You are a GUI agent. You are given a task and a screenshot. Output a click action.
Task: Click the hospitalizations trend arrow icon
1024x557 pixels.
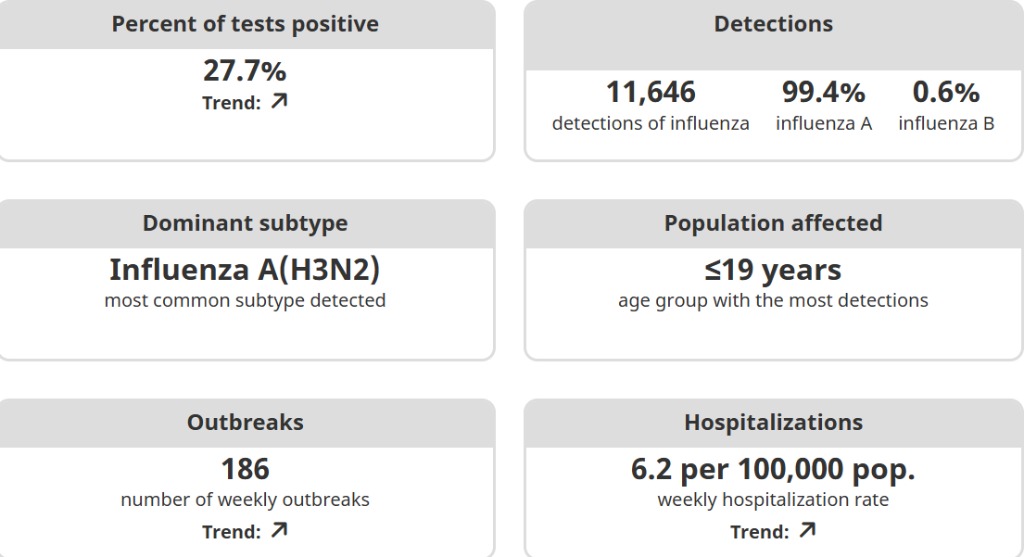(807, 530)
